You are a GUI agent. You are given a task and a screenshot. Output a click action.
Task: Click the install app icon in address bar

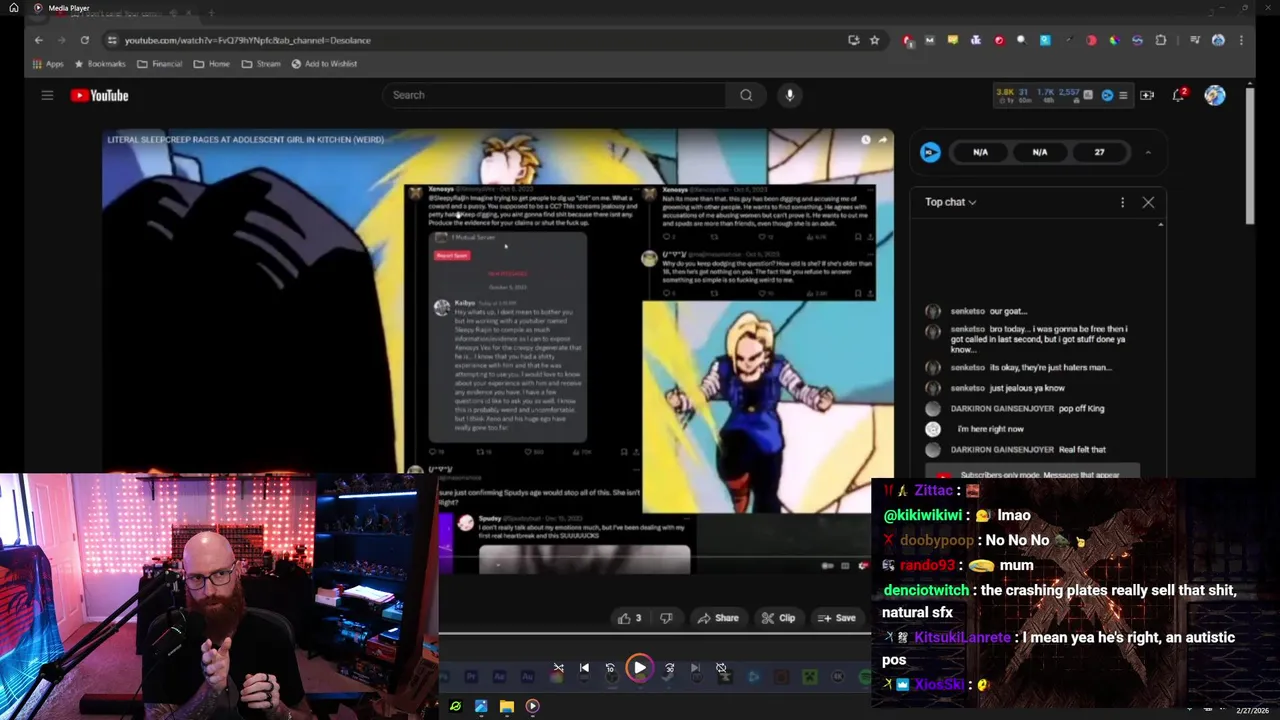click(x=853, y=40)
